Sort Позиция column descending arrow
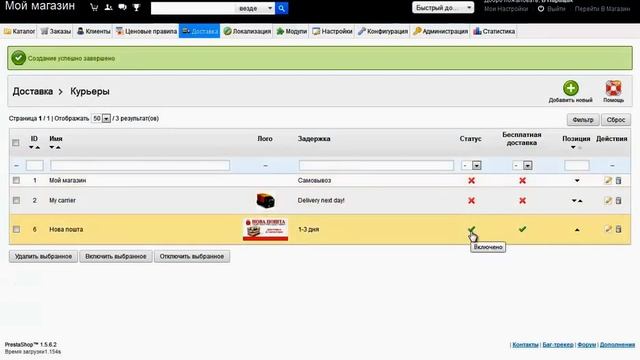The image size is (640, 360). [573, 147]
